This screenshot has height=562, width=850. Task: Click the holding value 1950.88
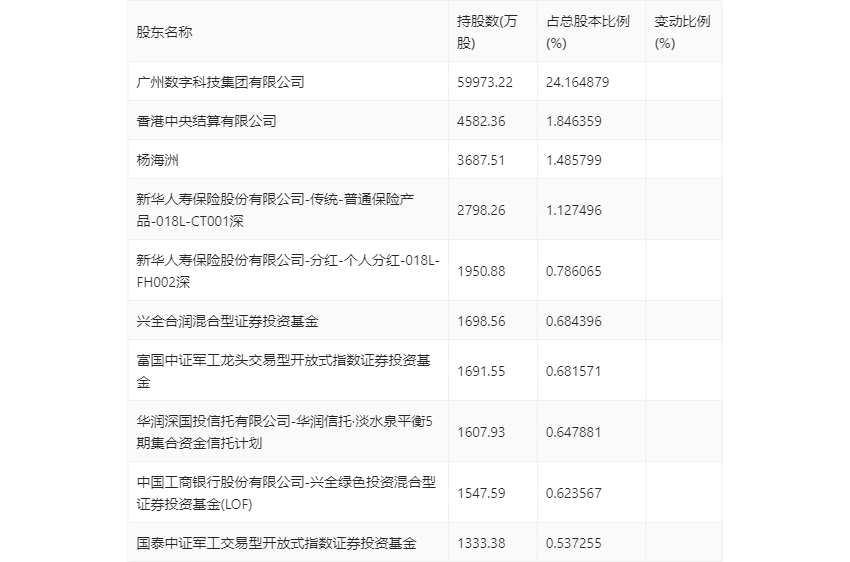click(481, 271)
